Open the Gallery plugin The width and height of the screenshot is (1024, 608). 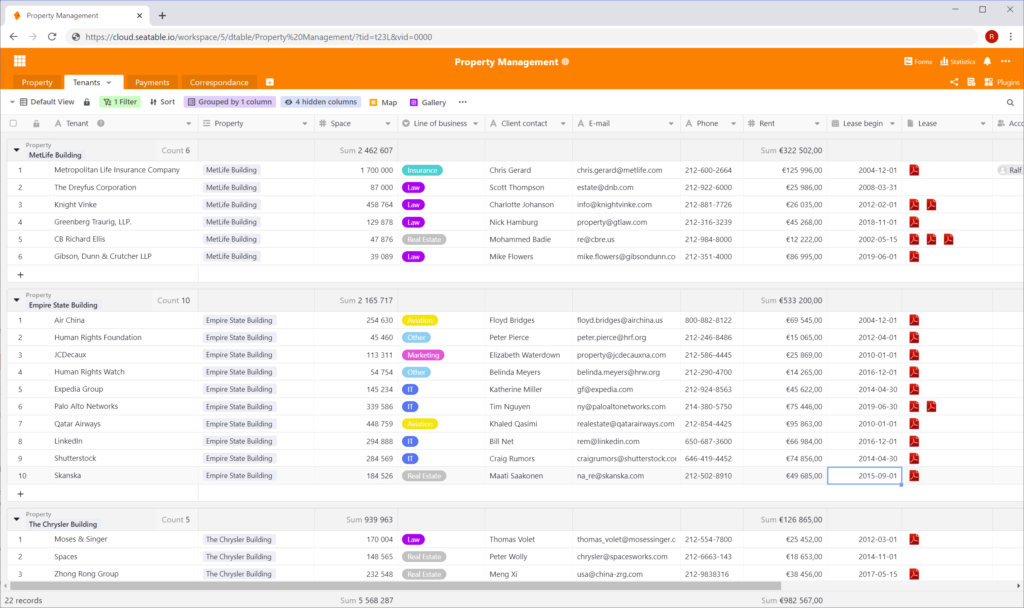(x=428, y=103)
